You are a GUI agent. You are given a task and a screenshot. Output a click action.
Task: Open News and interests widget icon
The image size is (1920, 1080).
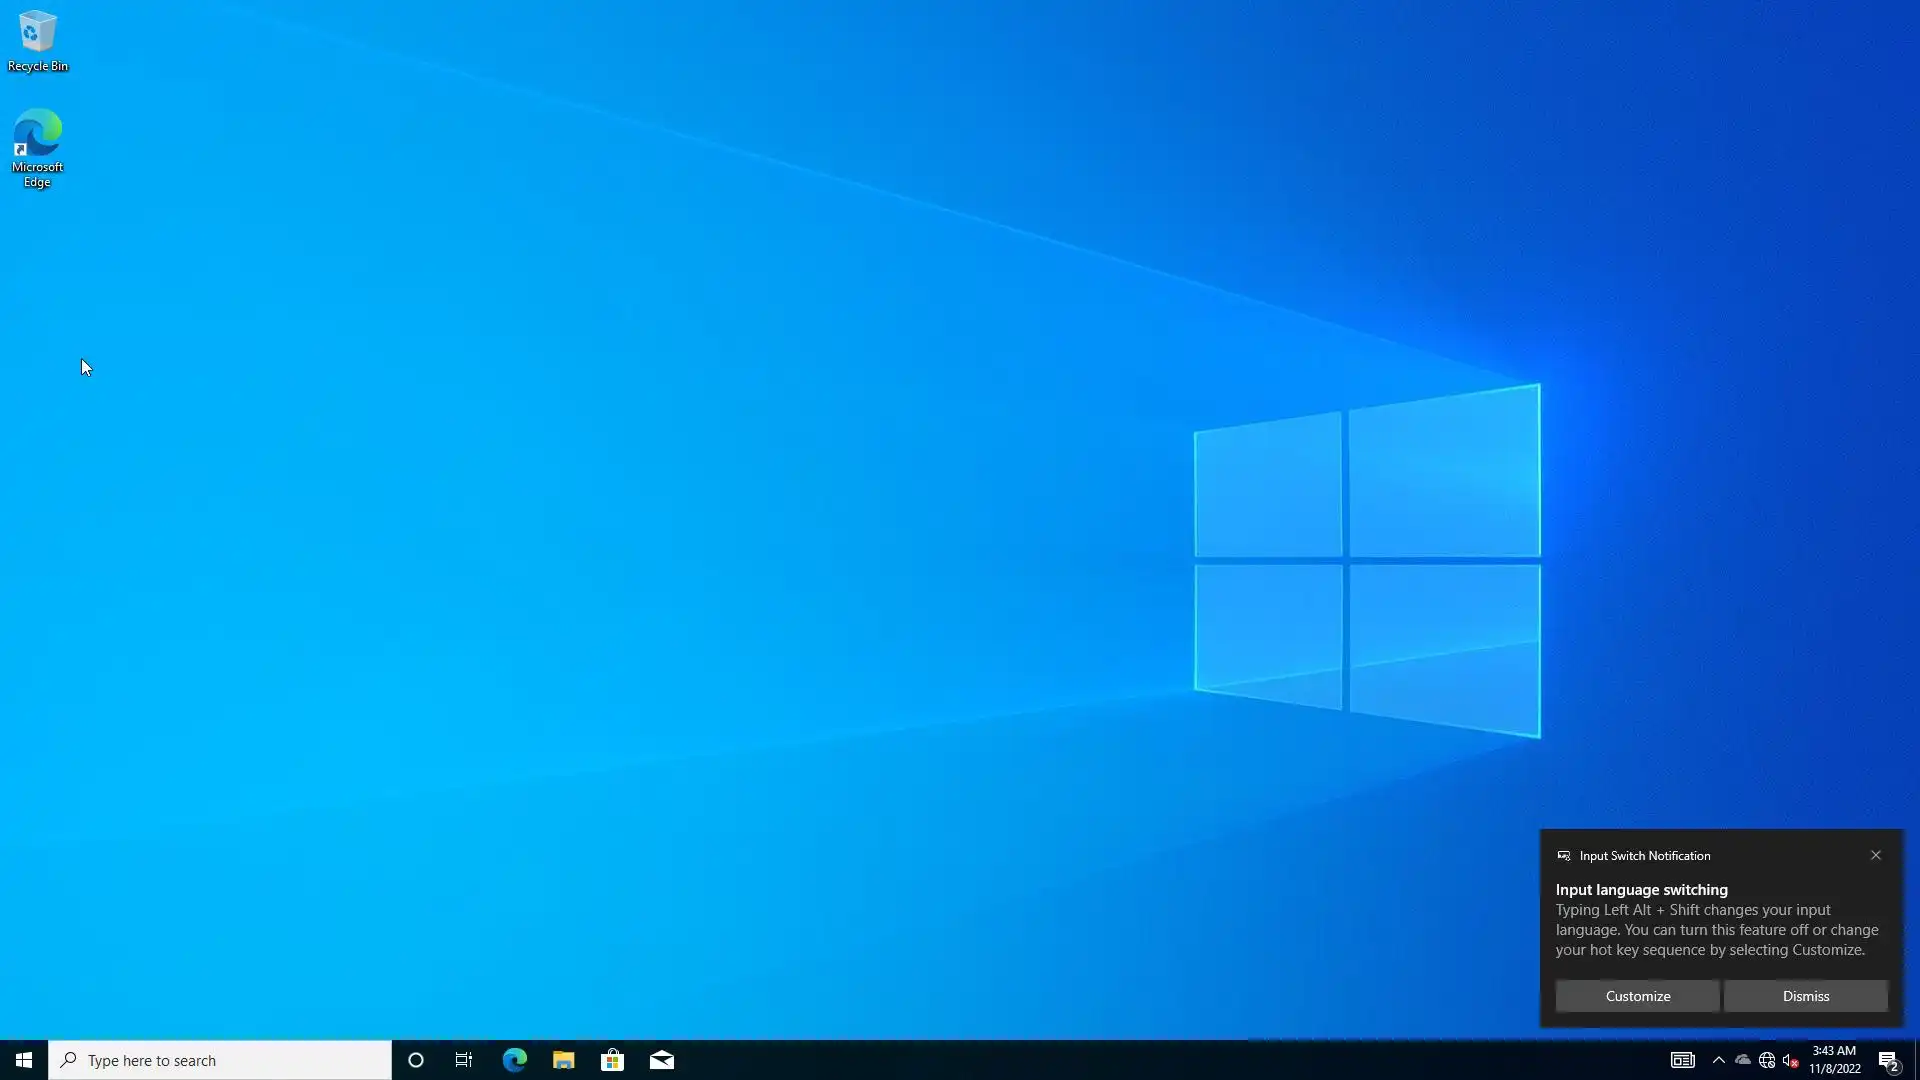click(x=1682, y=1060)
